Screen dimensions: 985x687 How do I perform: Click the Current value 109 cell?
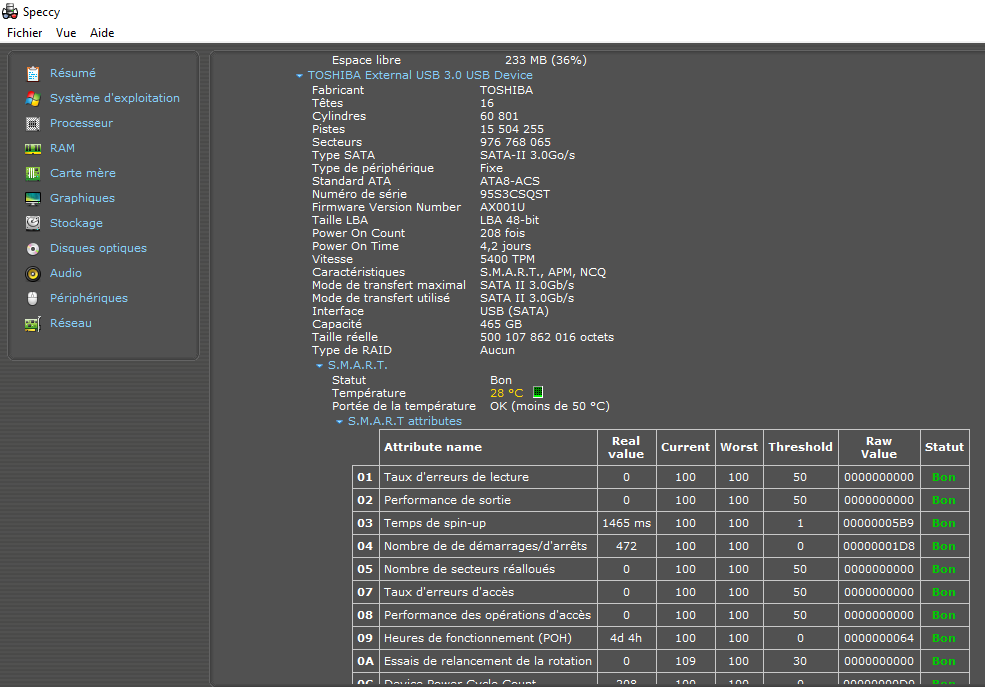(x=685, y=661)
